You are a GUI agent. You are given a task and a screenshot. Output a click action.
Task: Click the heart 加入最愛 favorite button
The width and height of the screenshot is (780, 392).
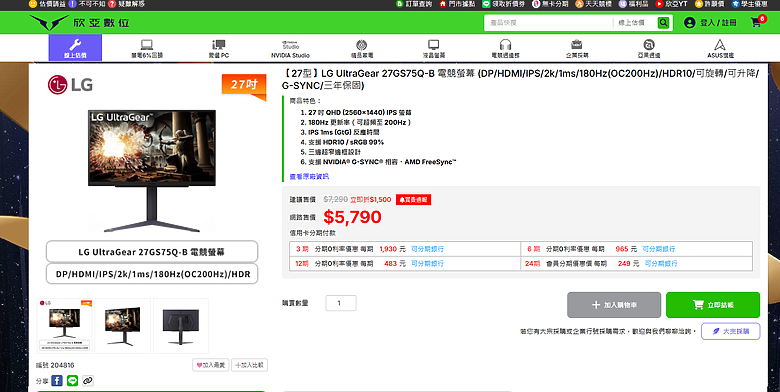211,365
